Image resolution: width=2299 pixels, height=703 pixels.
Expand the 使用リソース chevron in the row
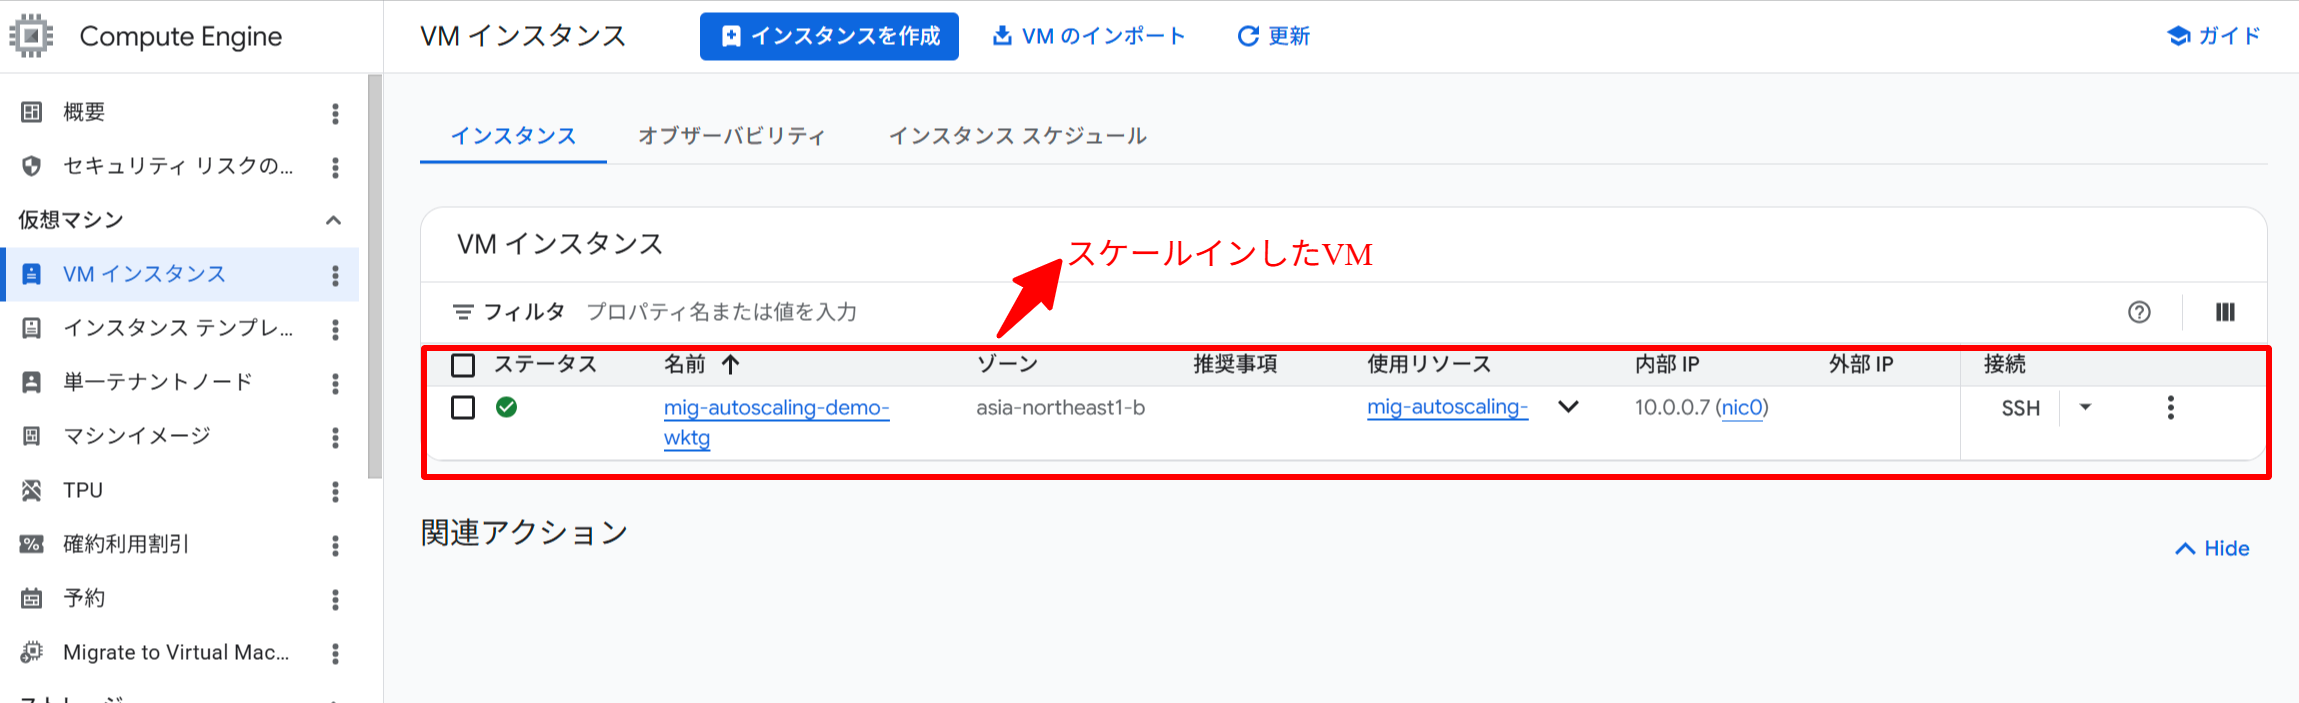[1569, 406]
